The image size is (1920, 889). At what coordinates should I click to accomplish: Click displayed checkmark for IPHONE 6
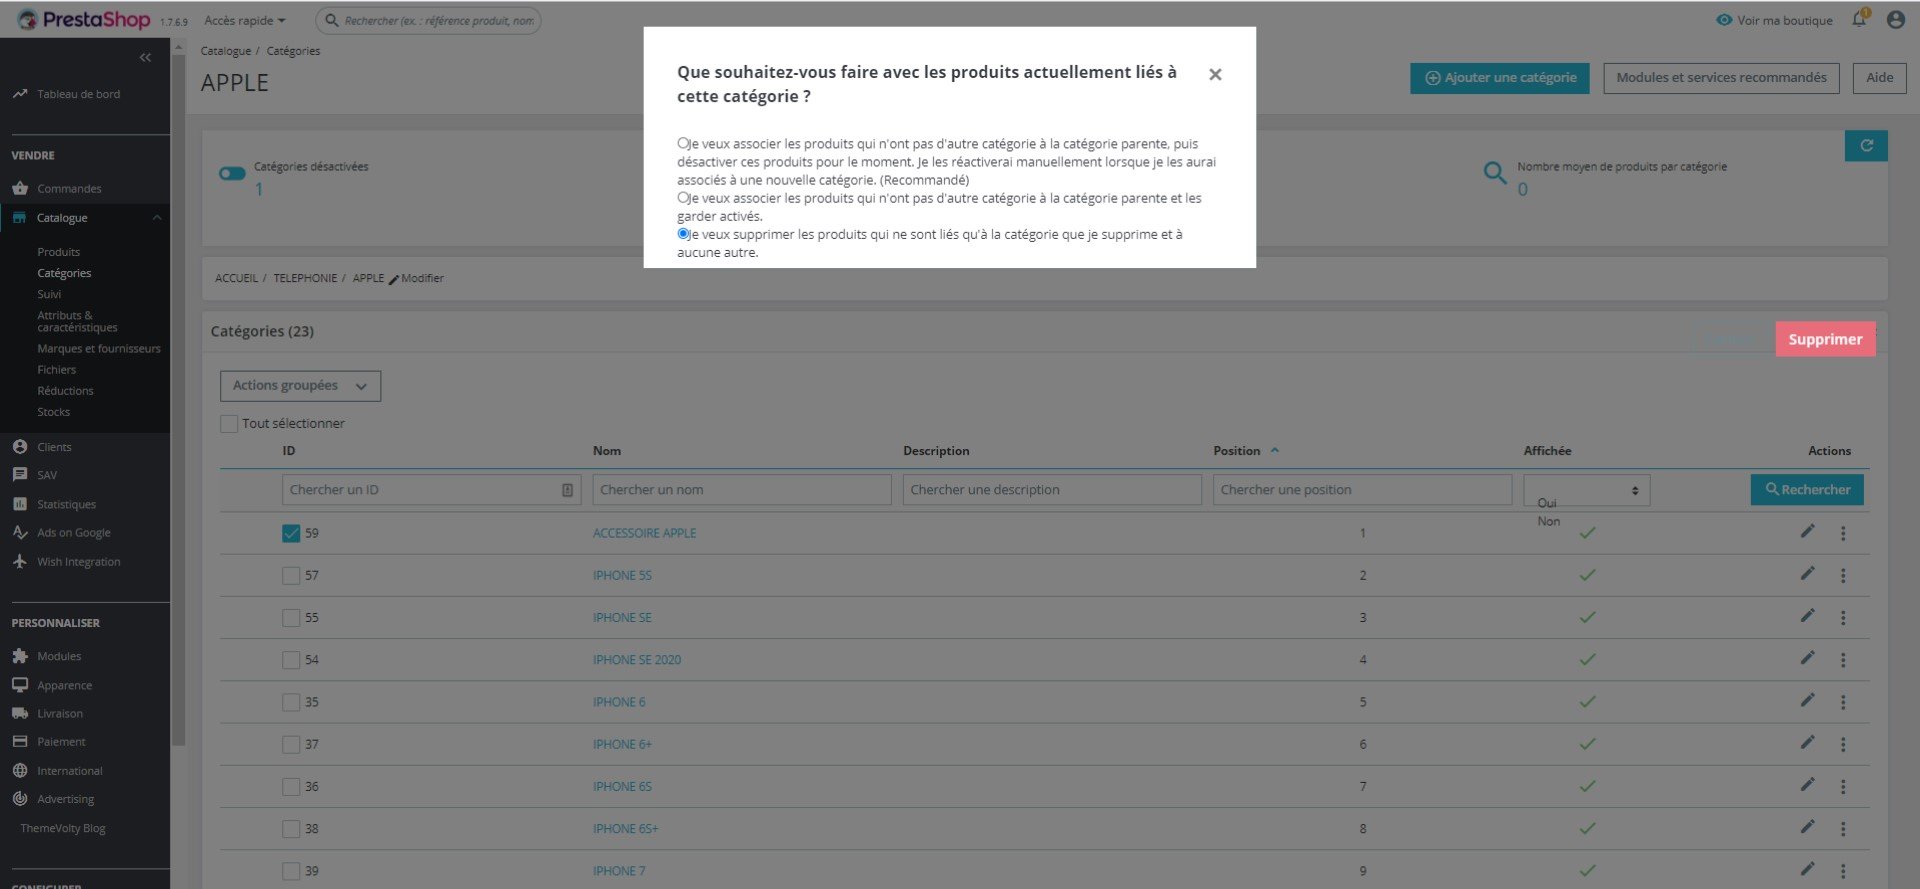pyautogui.click(x=1587, y=702)
